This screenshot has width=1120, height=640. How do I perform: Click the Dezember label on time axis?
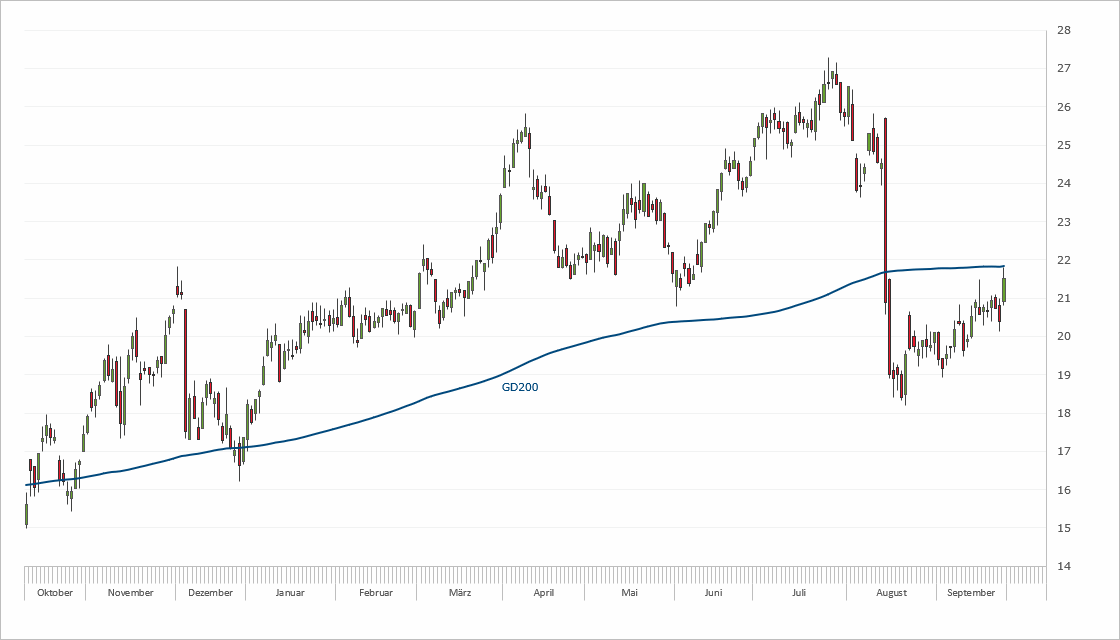point(210,593)
